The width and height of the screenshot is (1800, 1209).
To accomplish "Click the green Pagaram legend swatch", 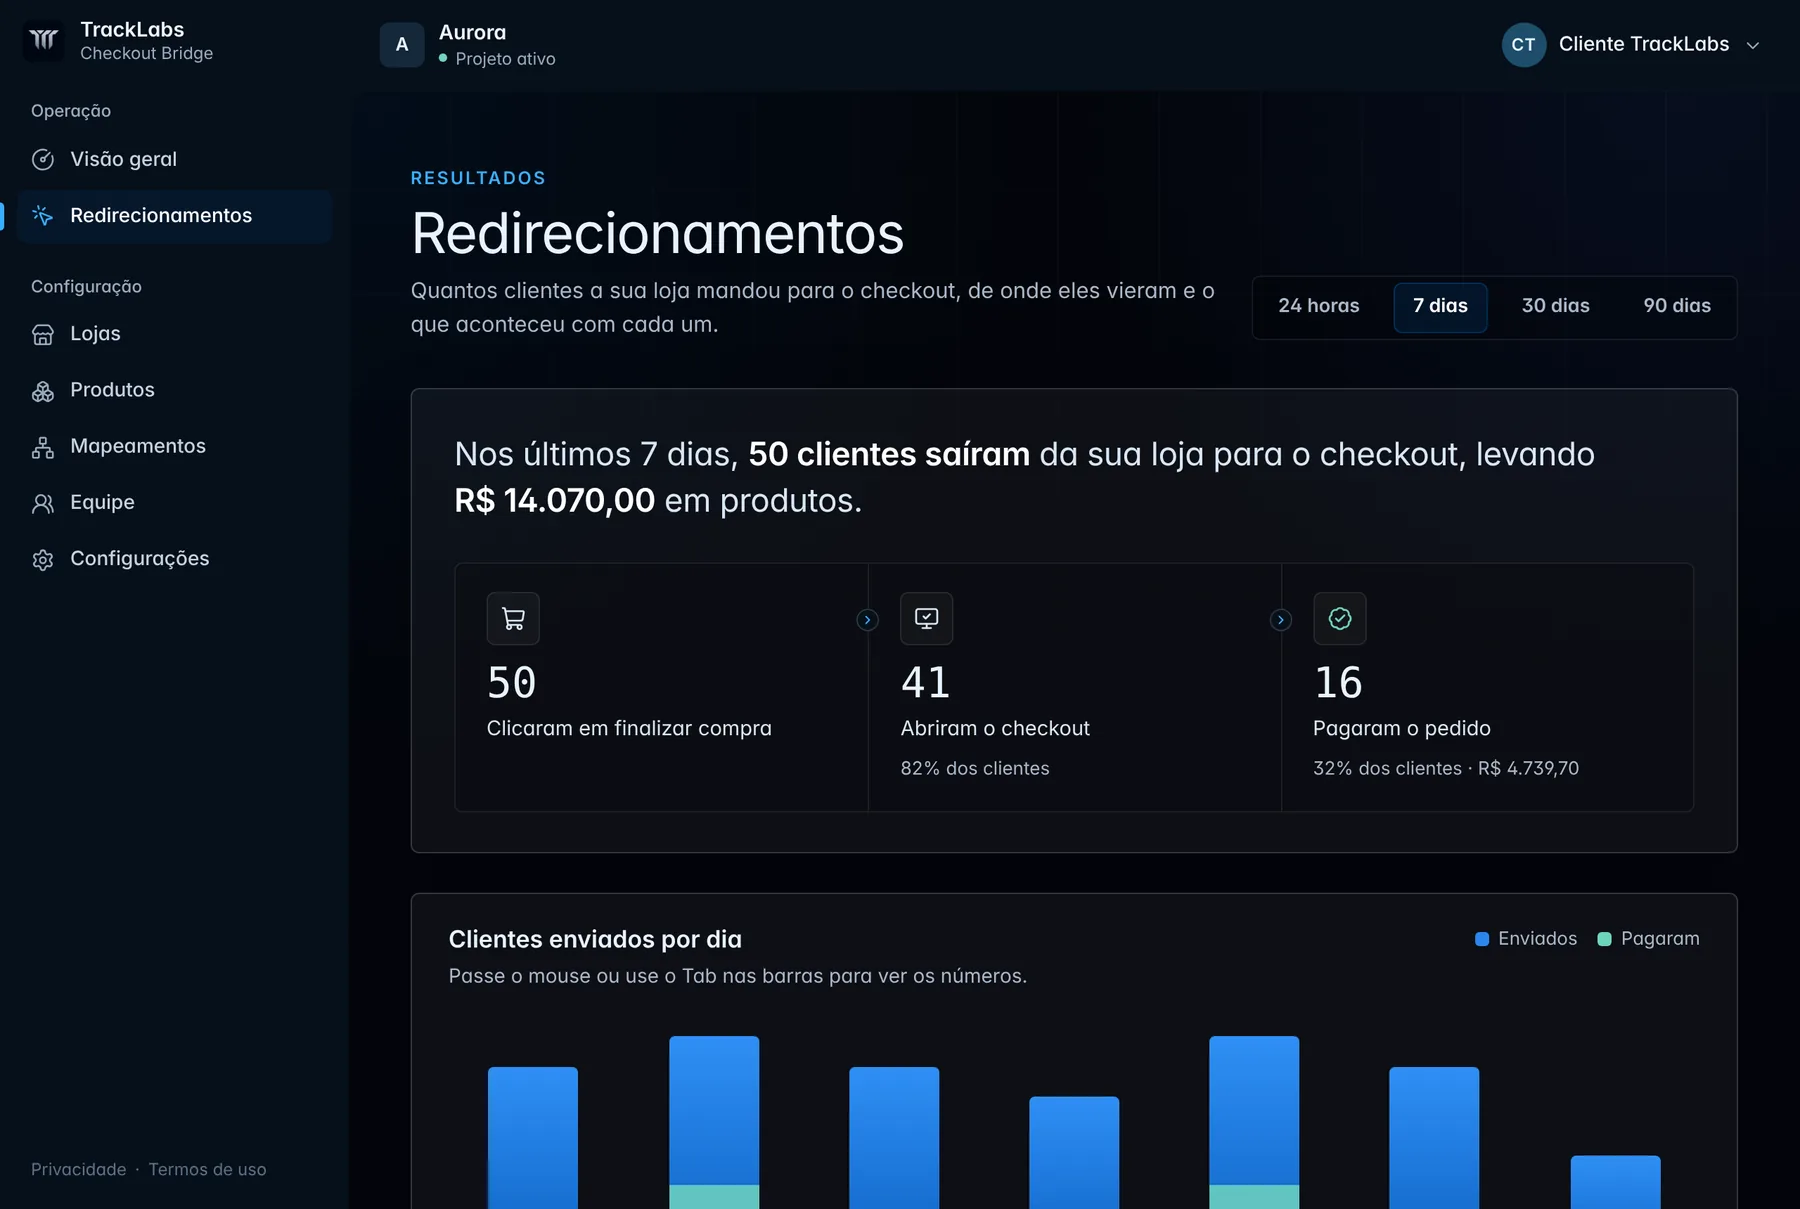I will (x=1605, y=939).
